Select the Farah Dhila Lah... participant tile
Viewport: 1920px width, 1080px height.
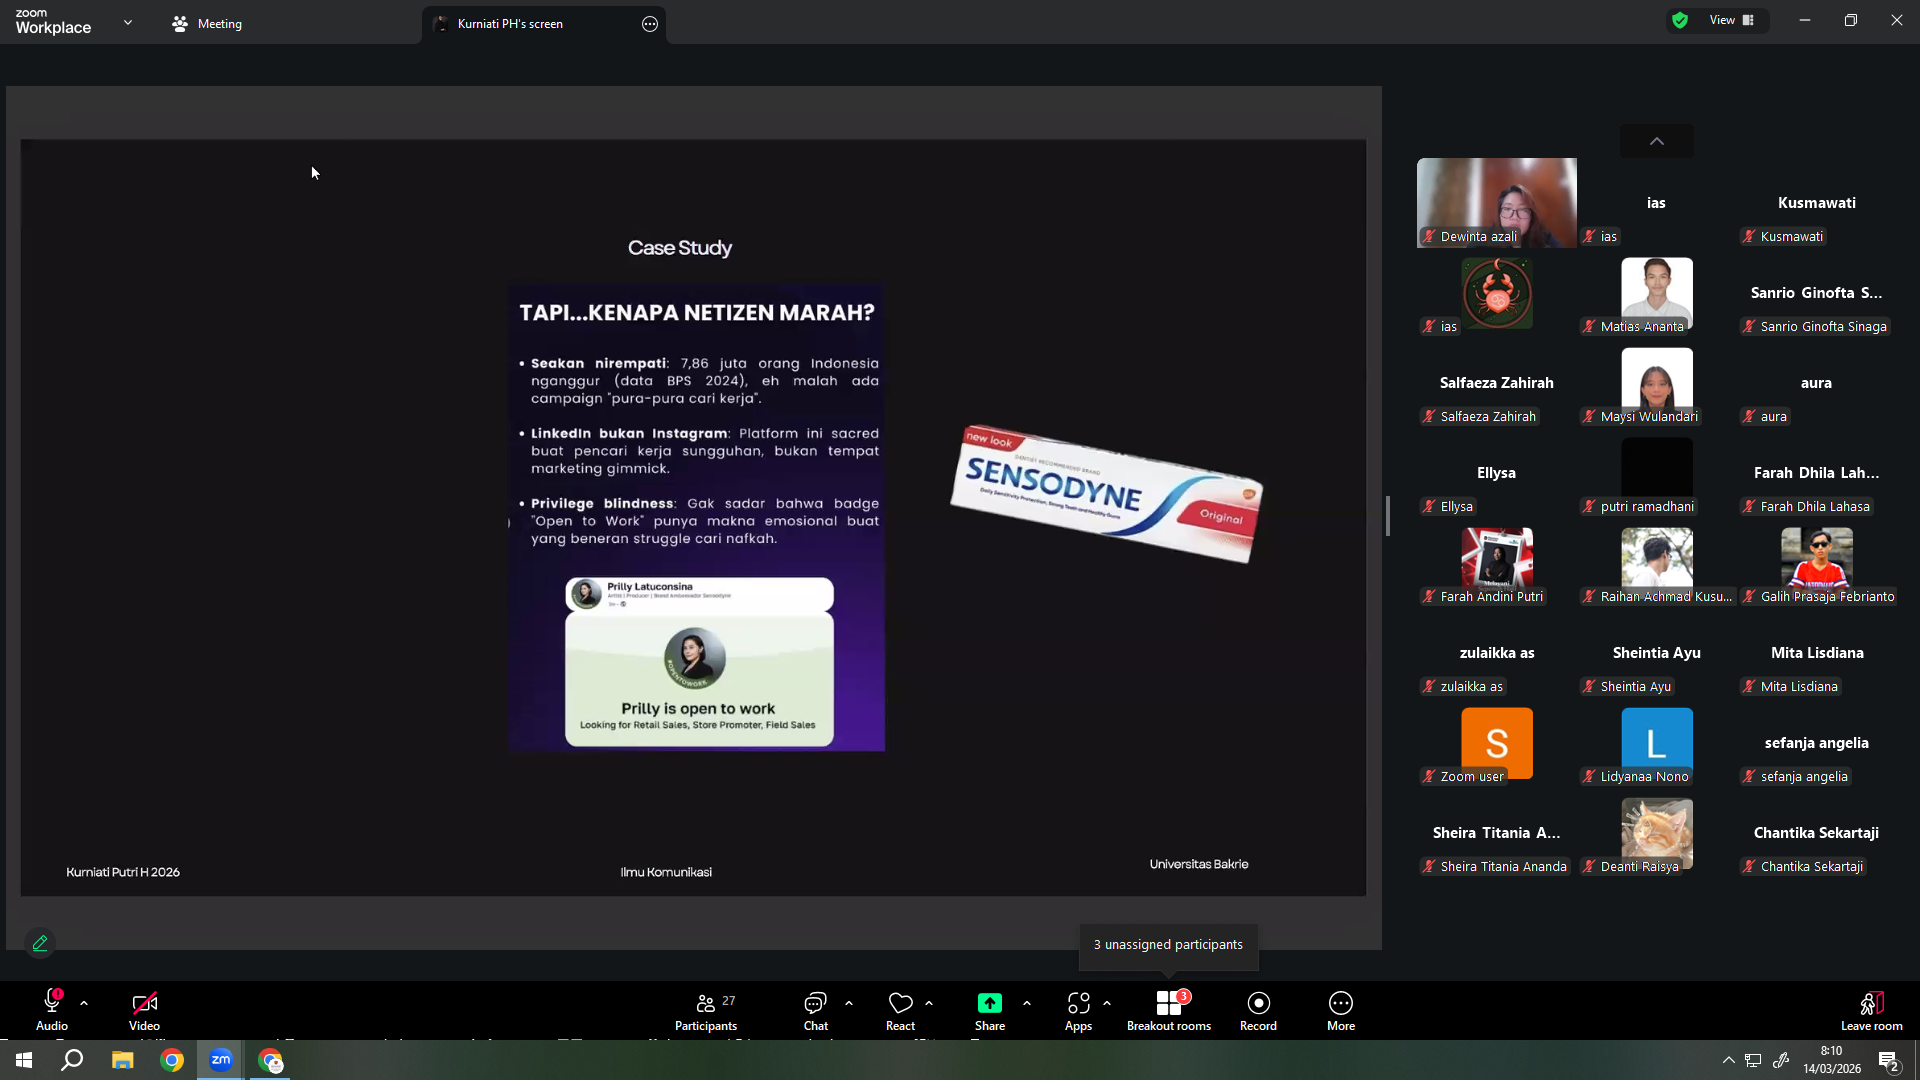[1817, 473]
